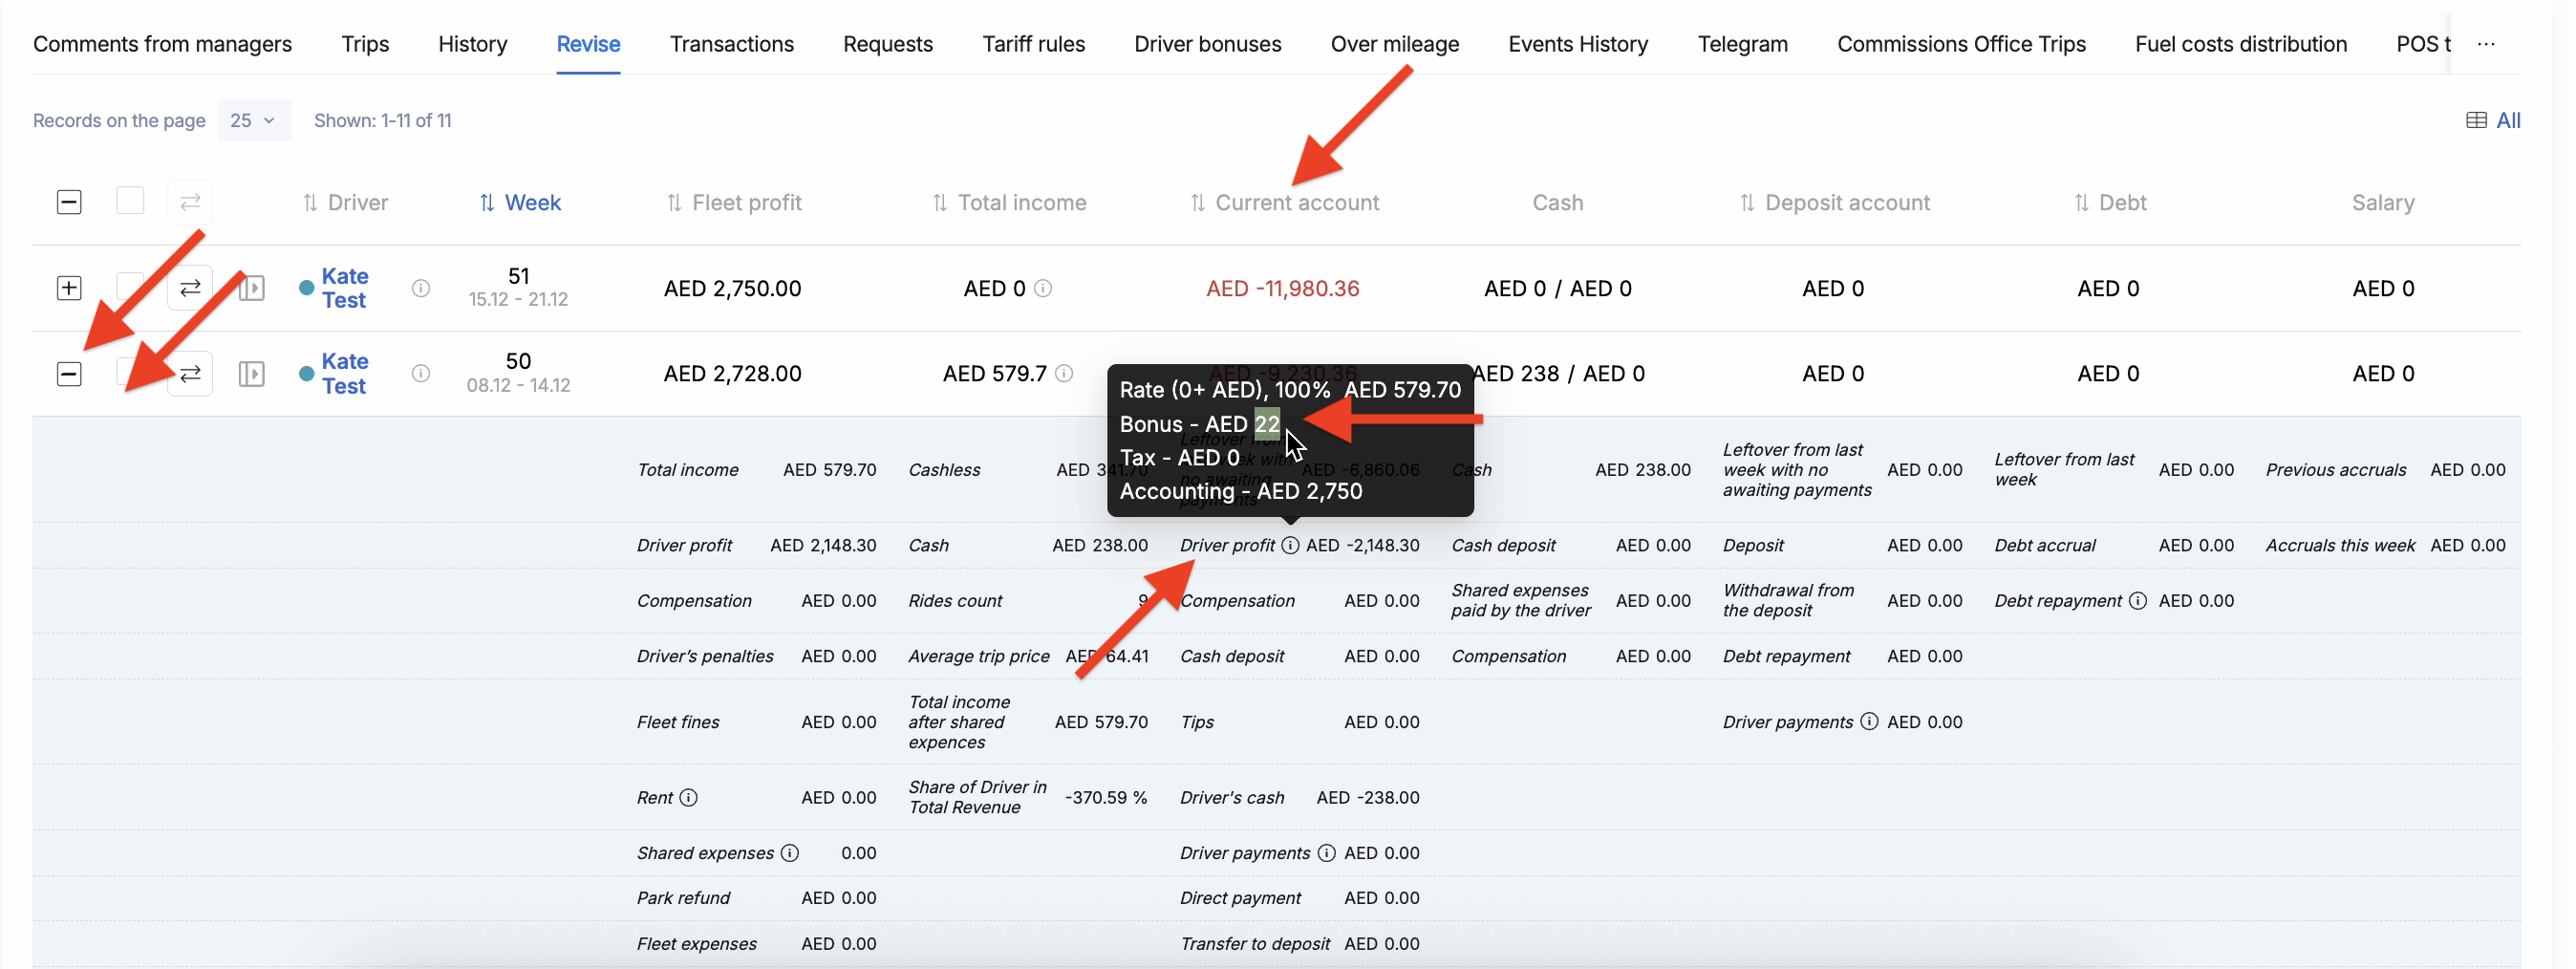Open the Telegram tab
Screen dimensions: 2576x969
pyautogui.click(x=1742, y=44)
